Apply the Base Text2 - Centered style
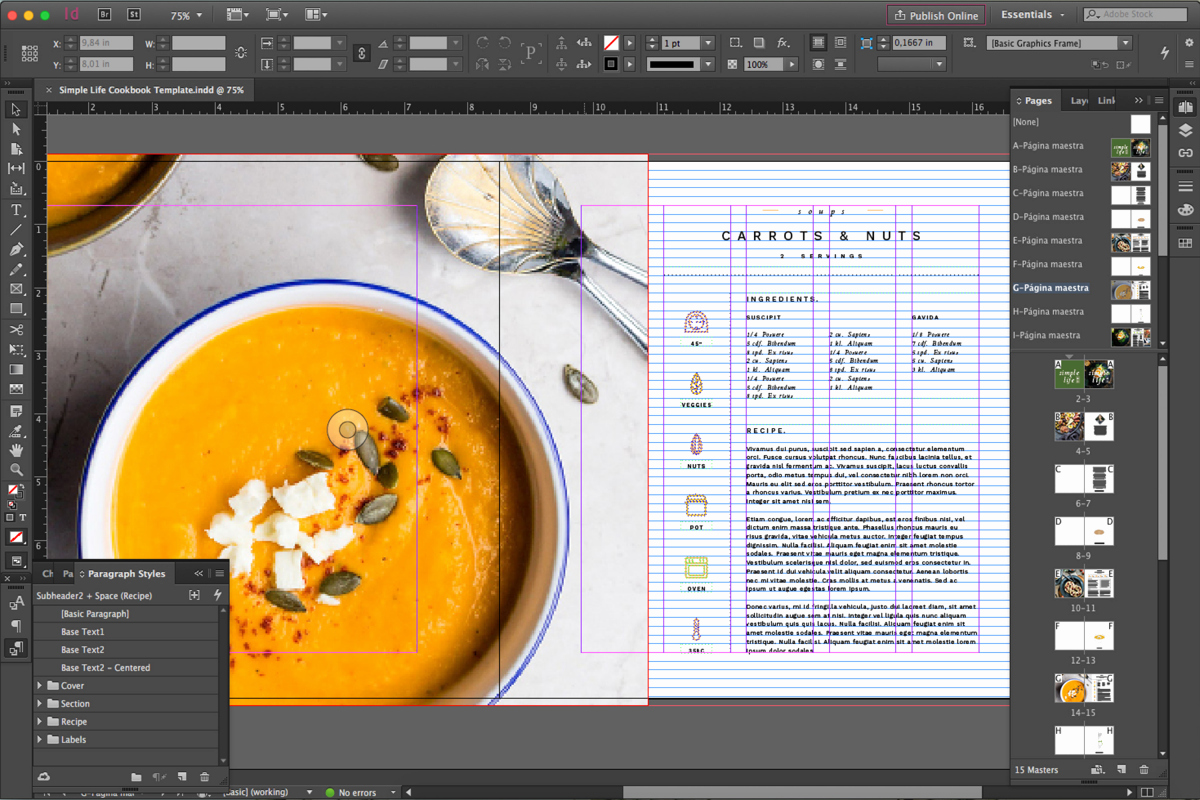1200x800 pixels. tap(125, 668)
